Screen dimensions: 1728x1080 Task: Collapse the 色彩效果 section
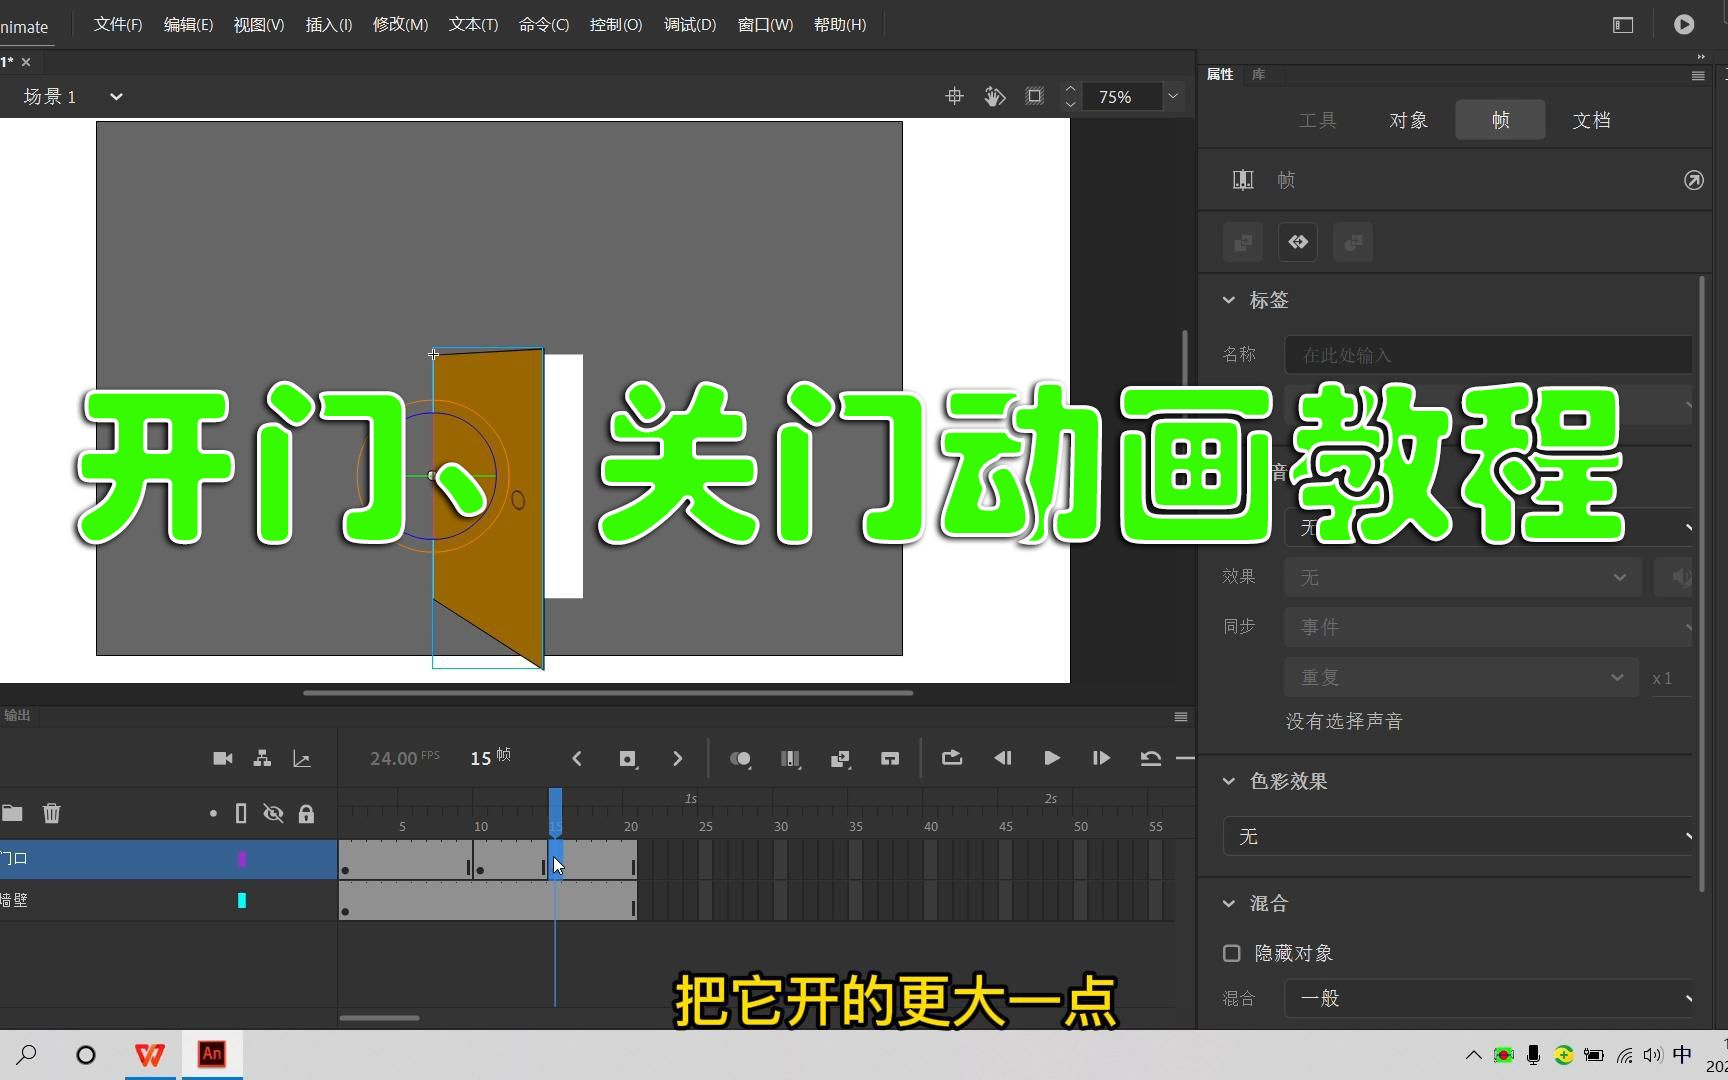1228,782
